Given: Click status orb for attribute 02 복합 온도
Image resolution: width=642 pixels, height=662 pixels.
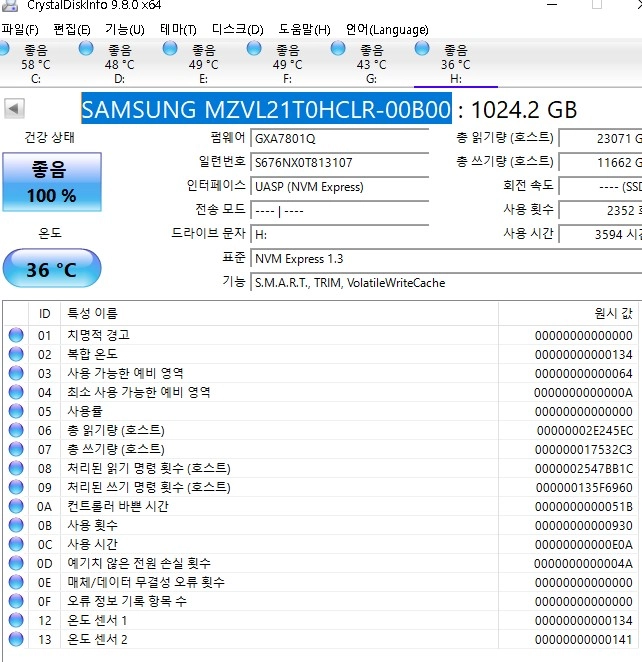Looking at the screenshot, I should [x=16, y=354].
